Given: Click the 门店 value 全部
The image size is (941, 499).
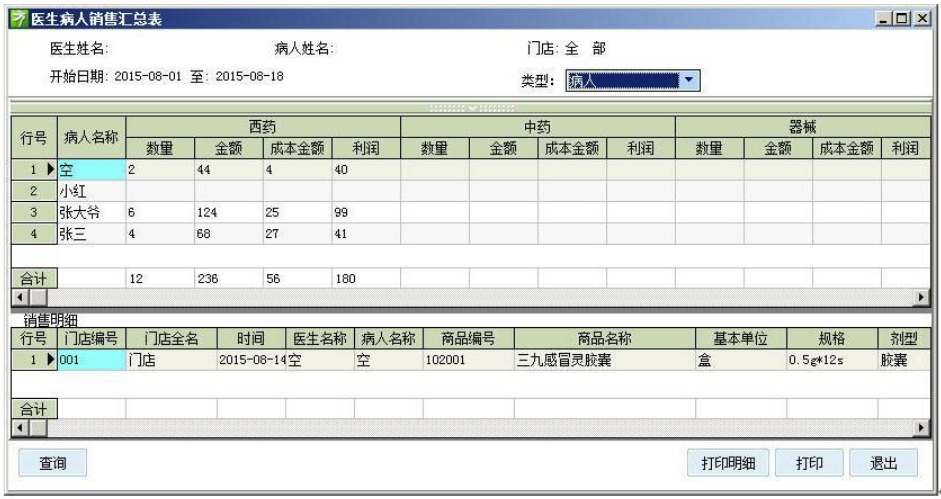Looking at the screenshot, I should click(586, 49).
